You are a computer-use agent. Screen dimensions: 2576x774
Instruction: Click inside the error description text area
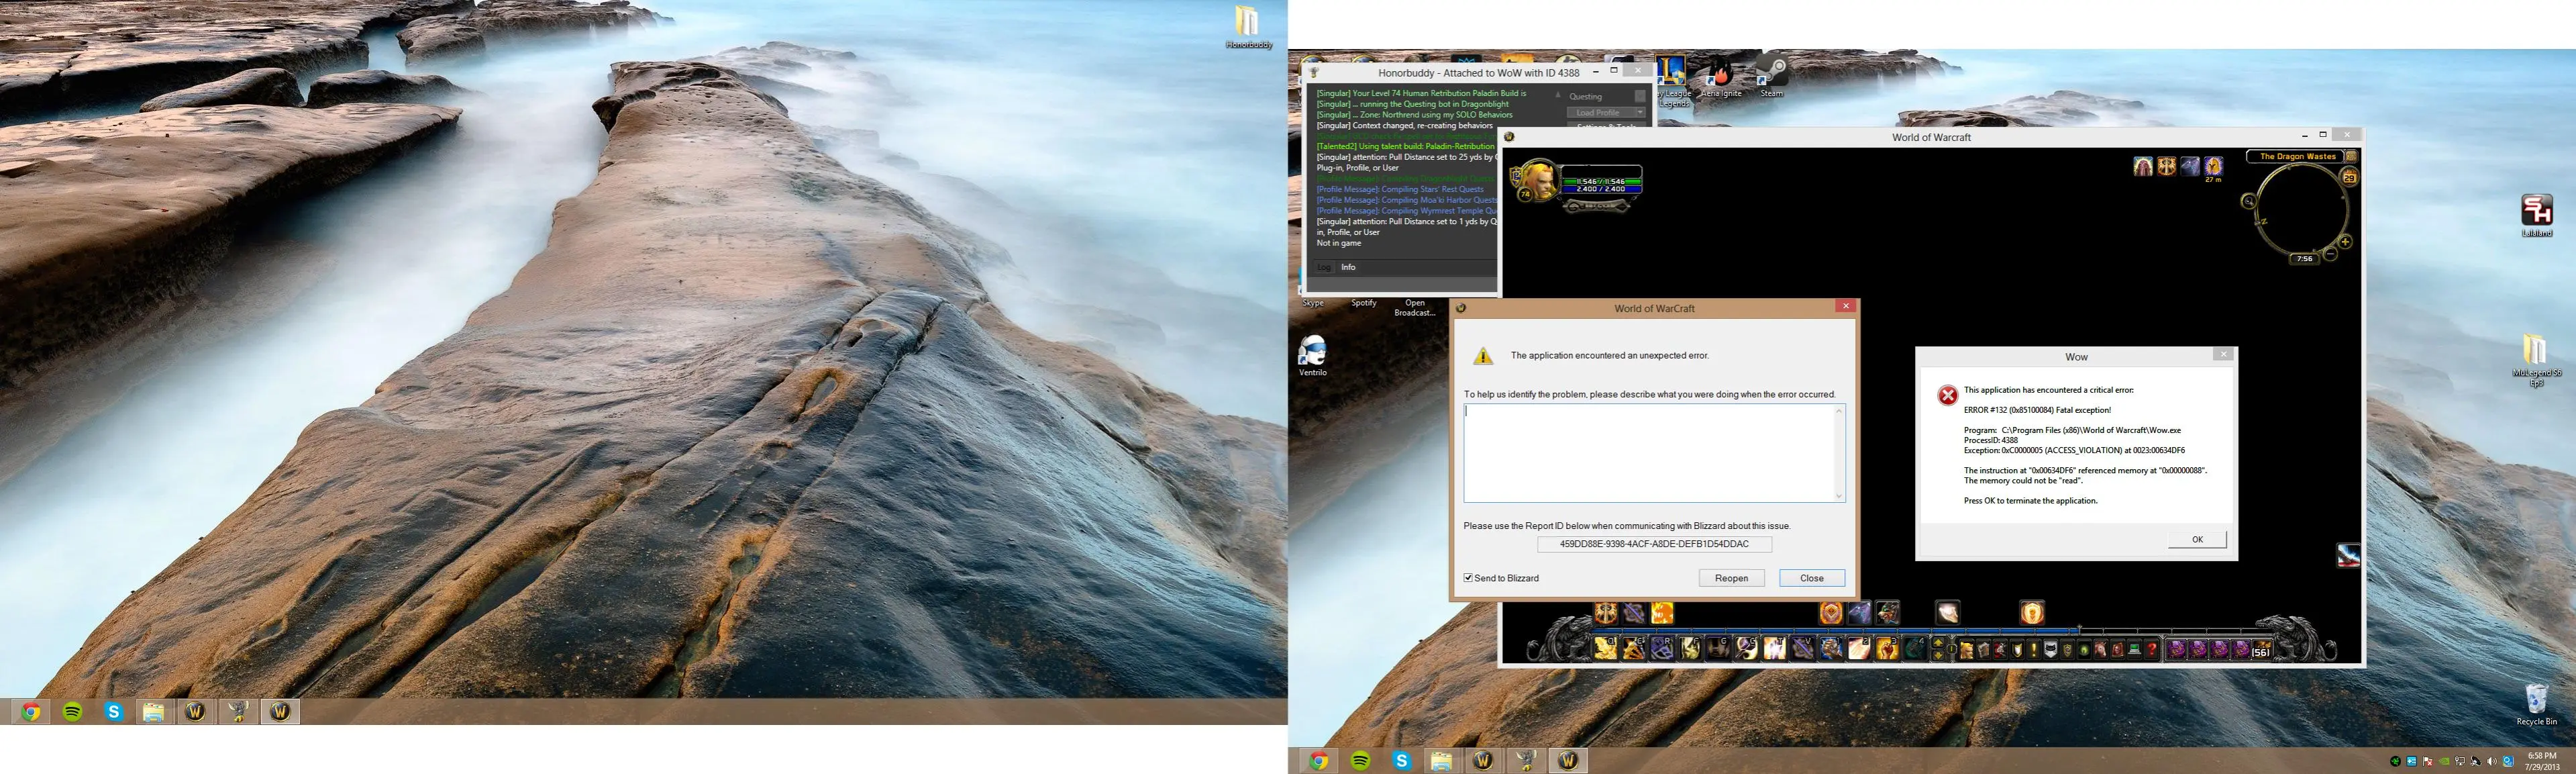click(1650, 453)
